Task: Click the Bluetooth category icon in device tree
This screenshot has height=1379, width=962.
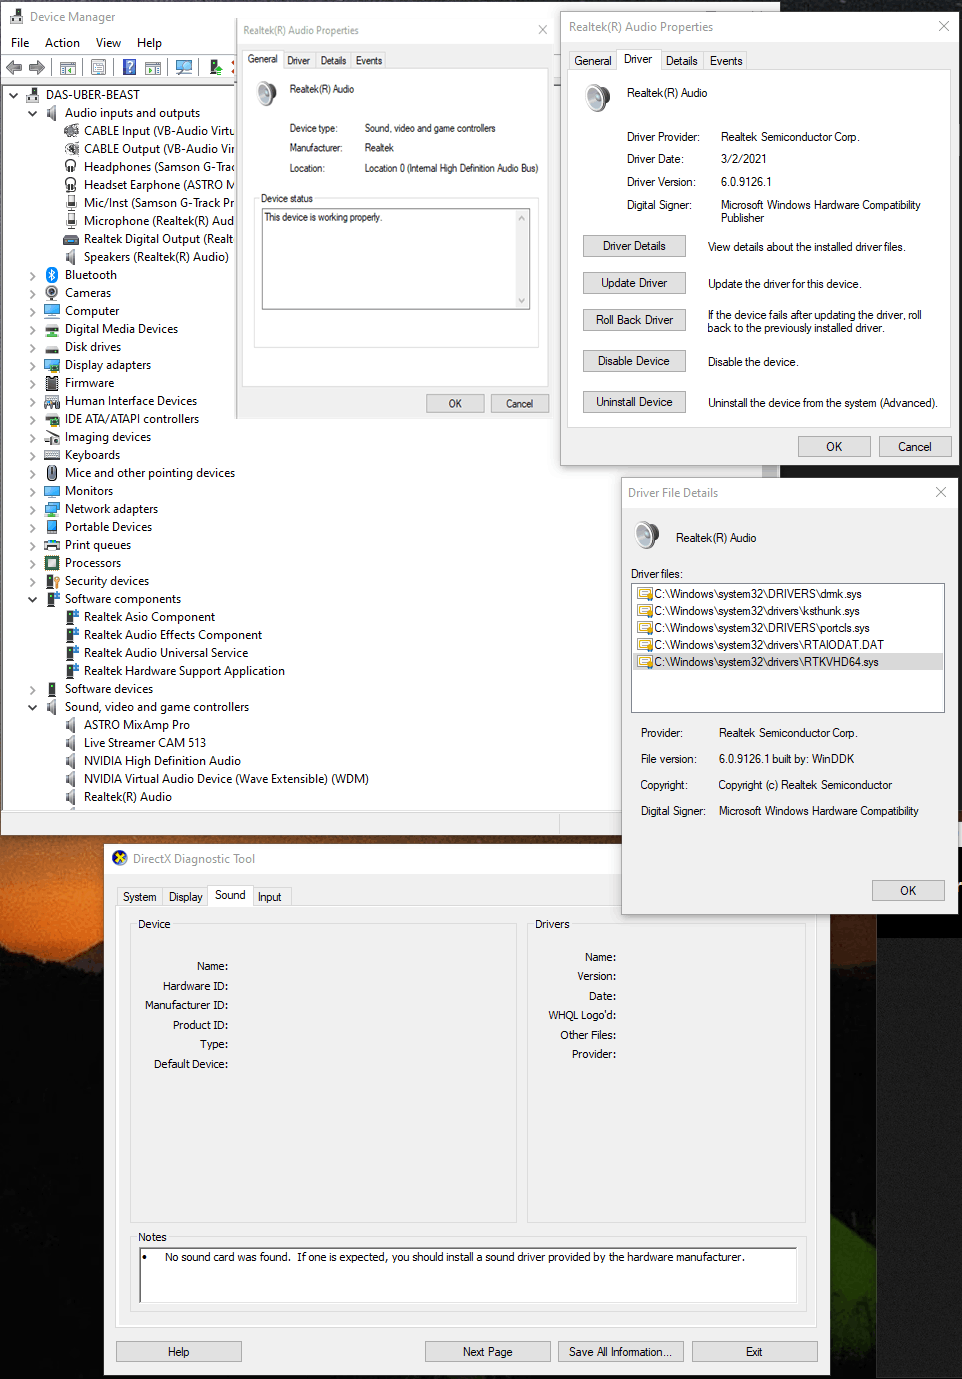Action: (x=52, y=275)
